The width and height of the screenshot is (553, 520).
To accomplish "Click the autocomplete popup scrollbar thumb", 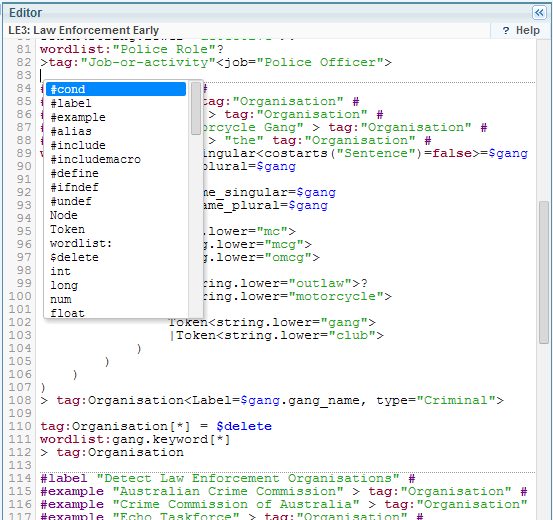I will pyautogui.click(x=196, y=108).
